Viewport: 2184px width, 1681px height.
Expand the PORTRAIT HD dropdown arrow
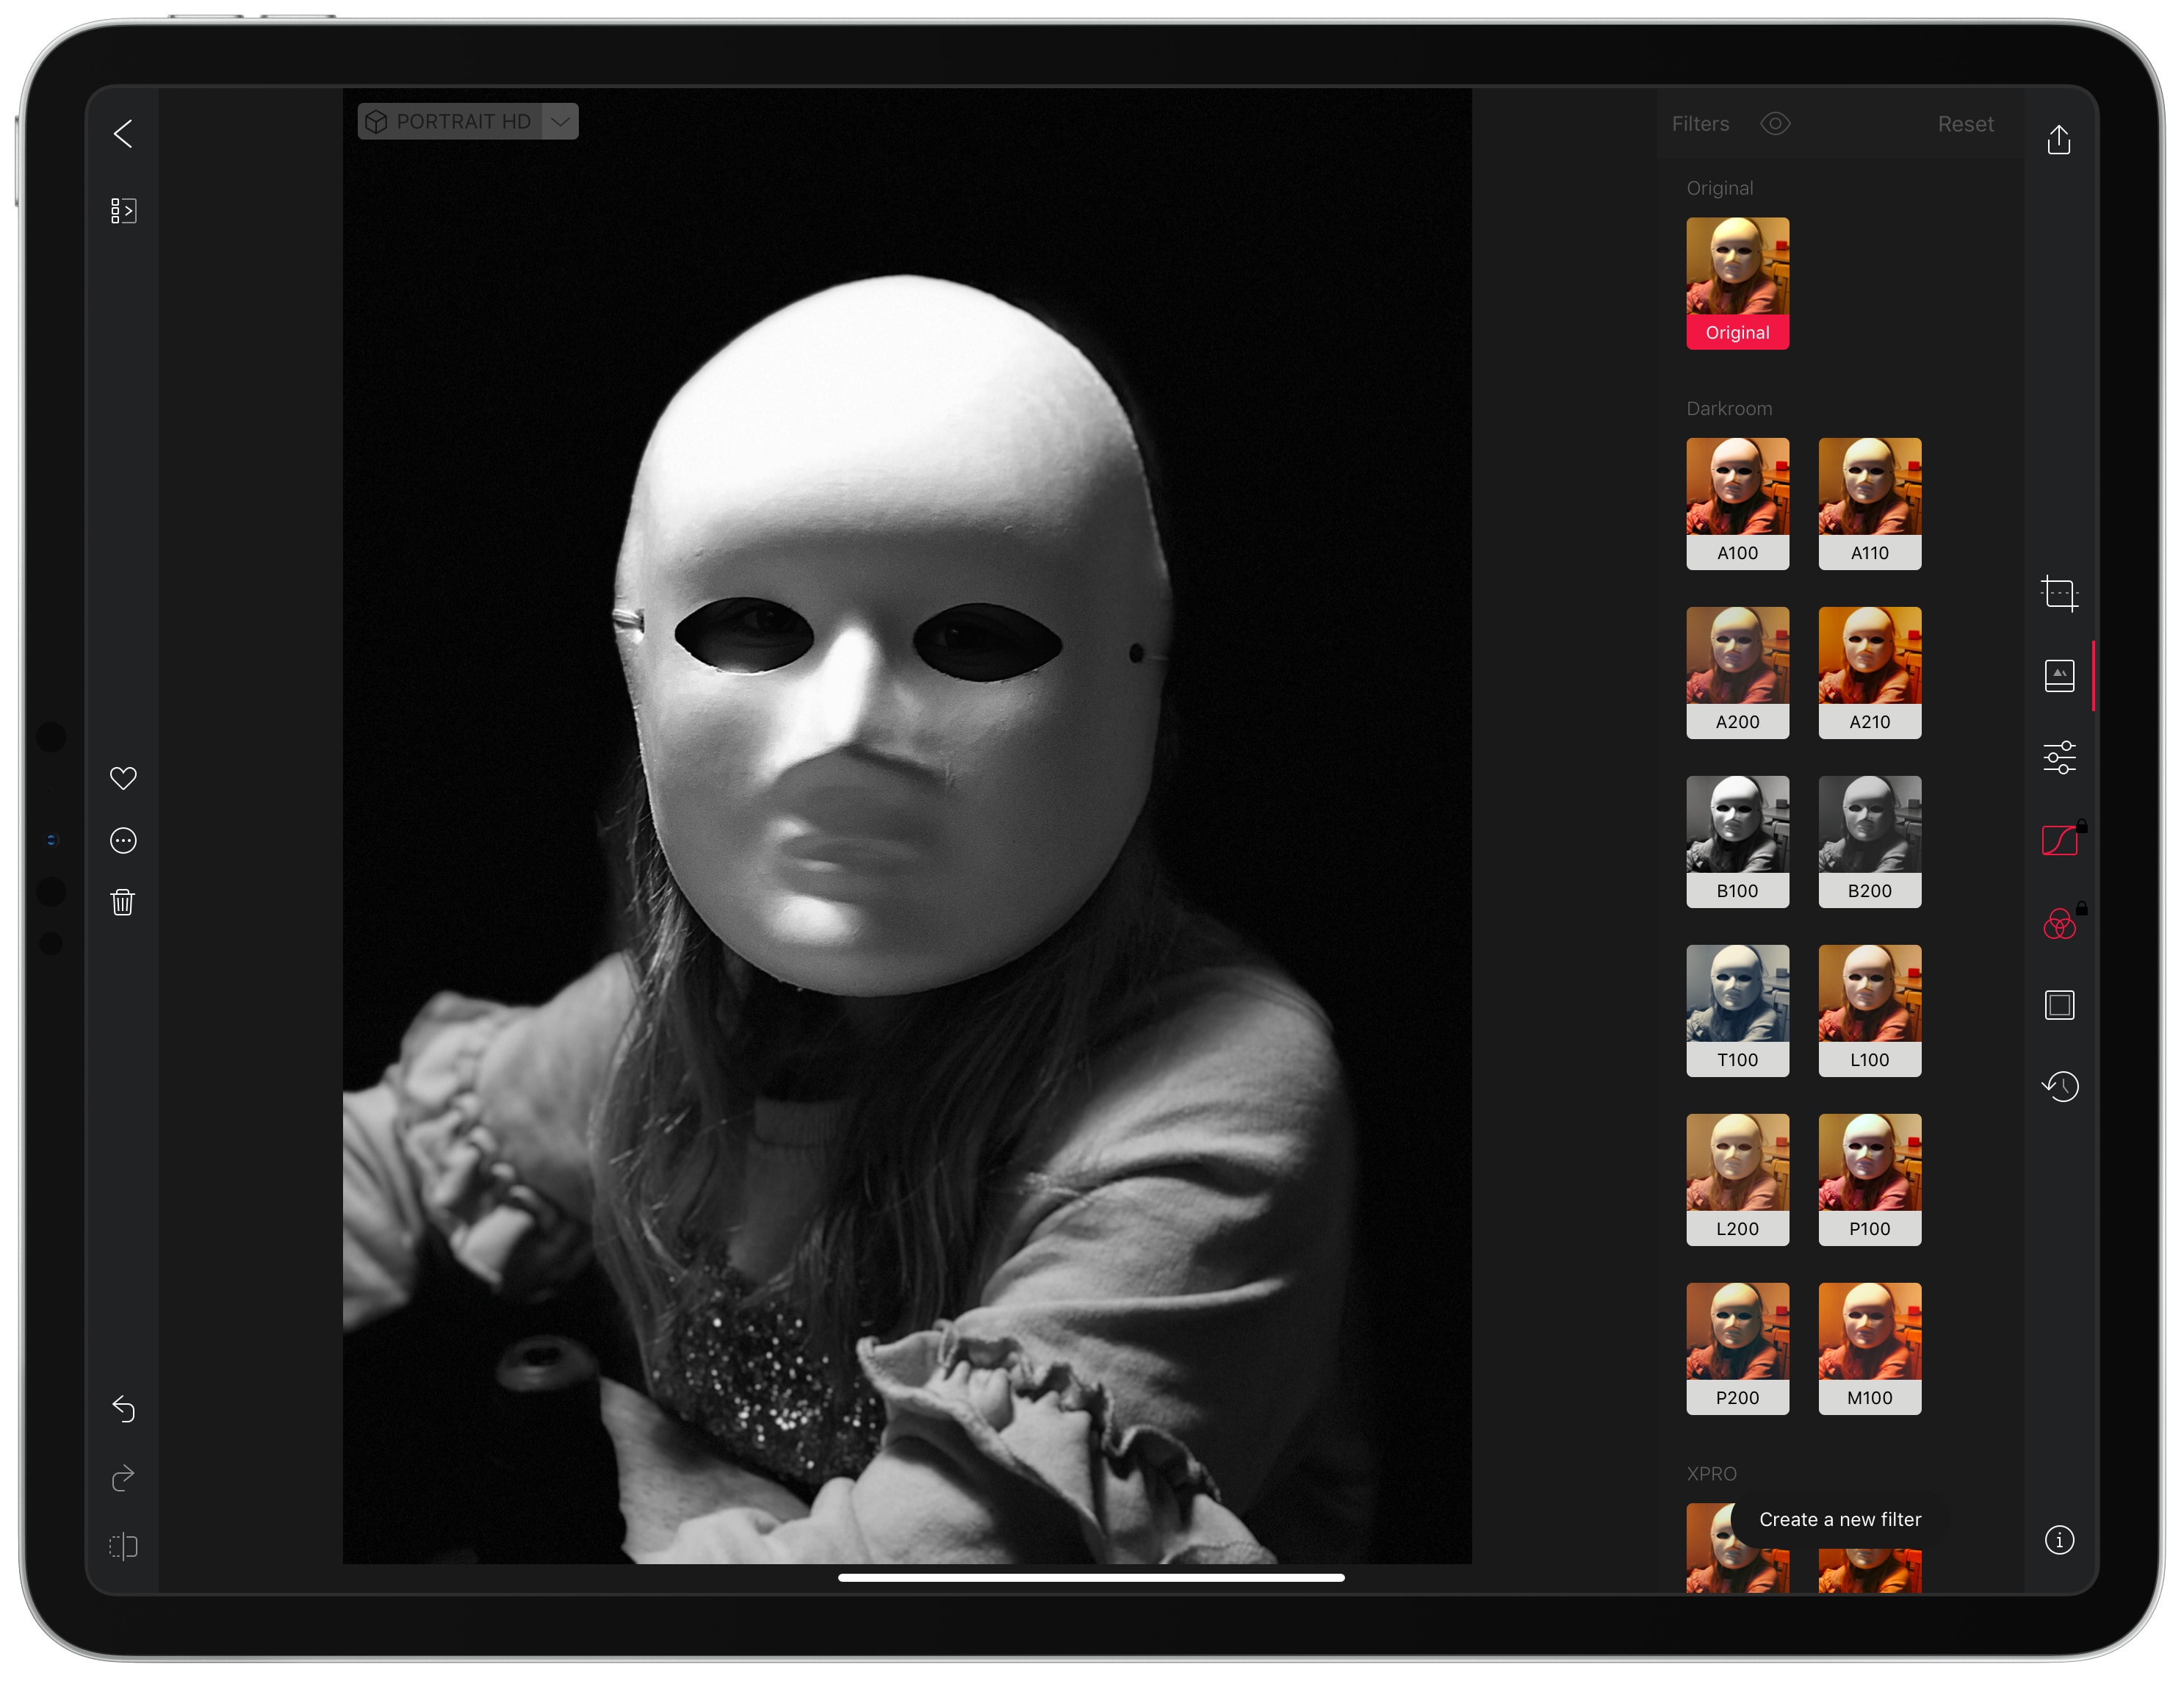click(560, 122)
